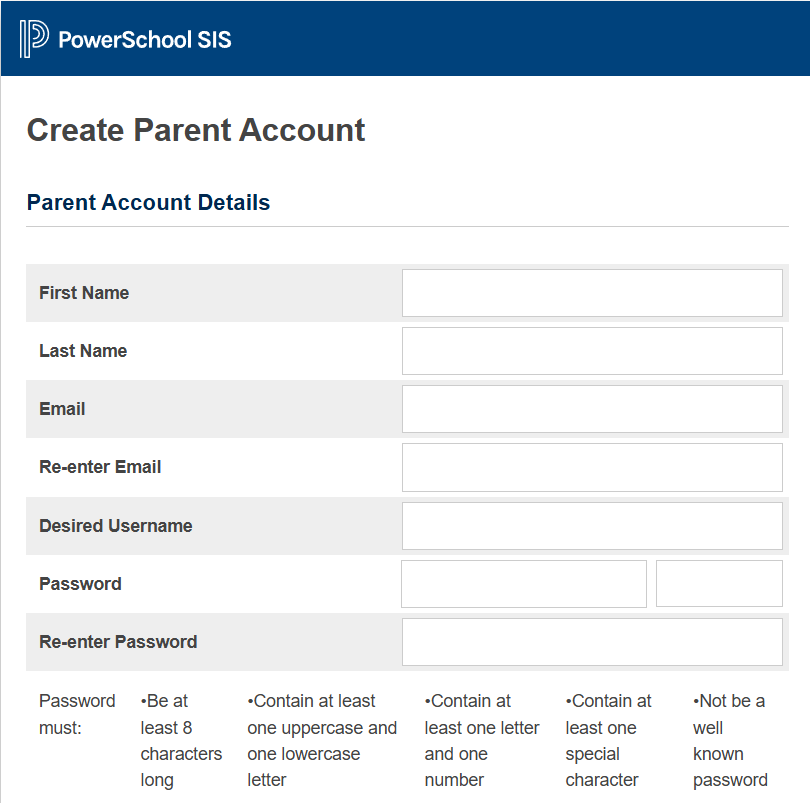Click the PowerSchool SIS title text

click(145, 39)
